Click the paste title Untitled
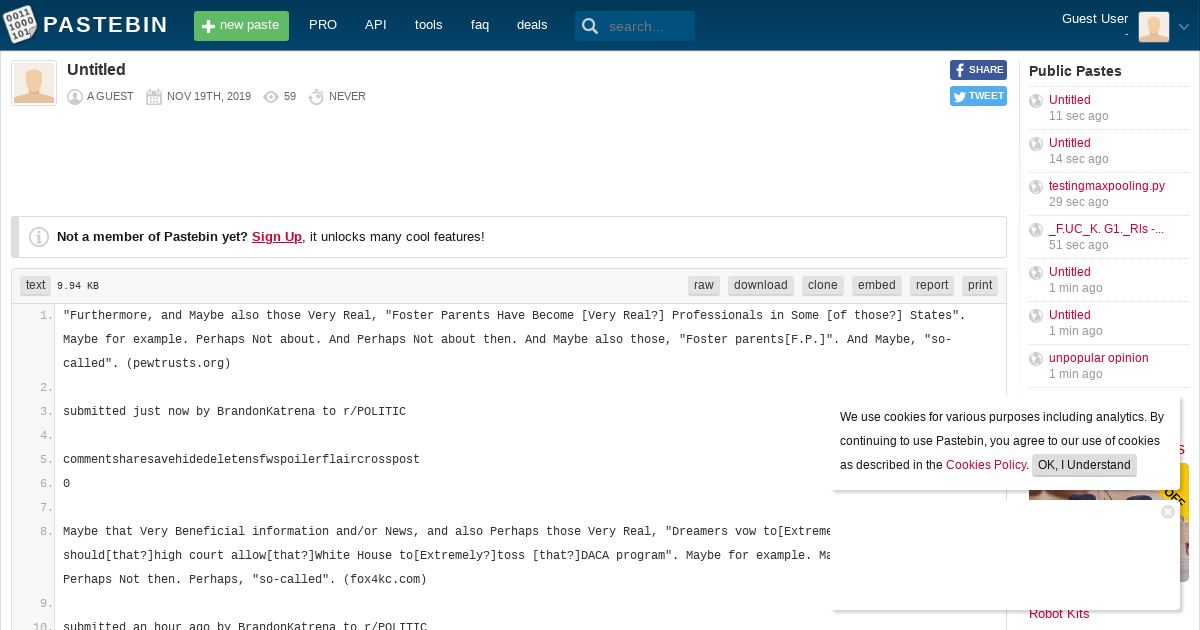1200x630 pixels. [x=96, y=70]
